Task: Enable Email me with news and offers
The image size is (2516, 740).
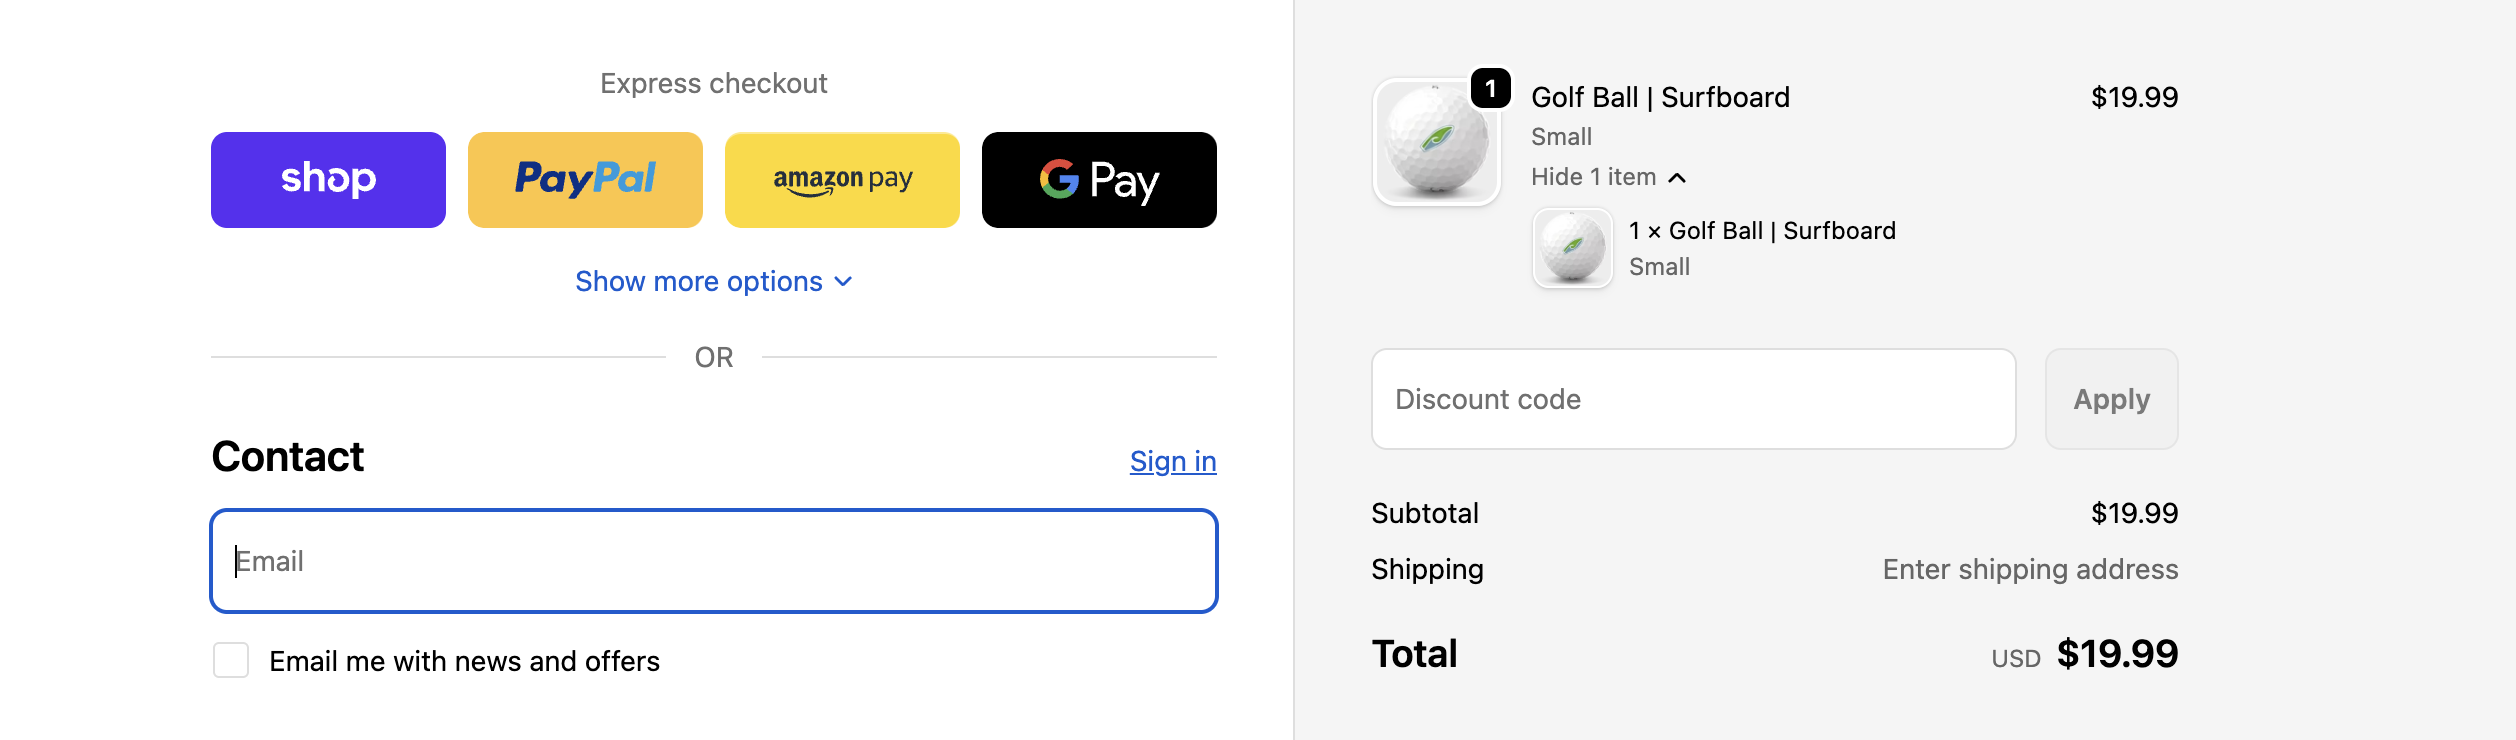Action: pyautogui.click(x=231, y=660)
